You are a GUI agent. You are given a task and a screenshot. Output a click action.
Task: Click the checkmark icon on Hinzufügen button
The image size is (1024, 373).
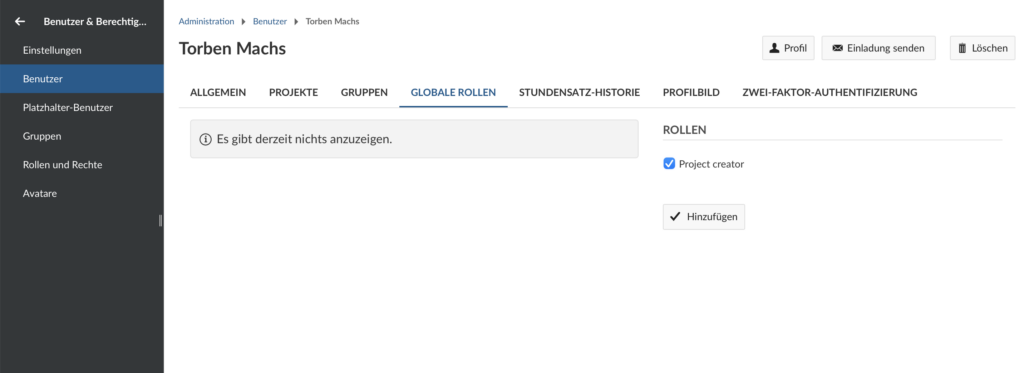(x=675, y=217)
